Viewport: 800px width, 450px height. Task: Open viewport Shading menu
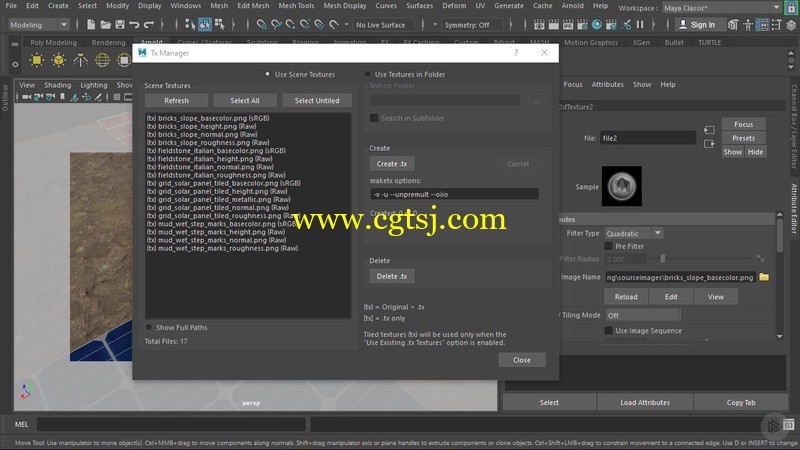click(58, 85)
